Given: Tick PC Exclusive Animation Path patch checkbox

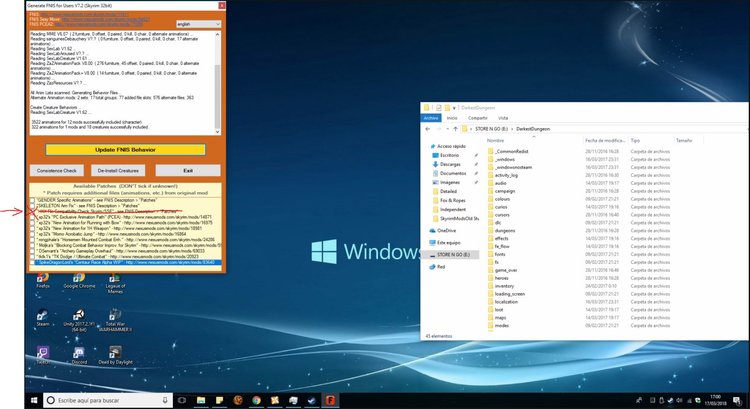Looking at the screenshot, I should coord(32,217).
